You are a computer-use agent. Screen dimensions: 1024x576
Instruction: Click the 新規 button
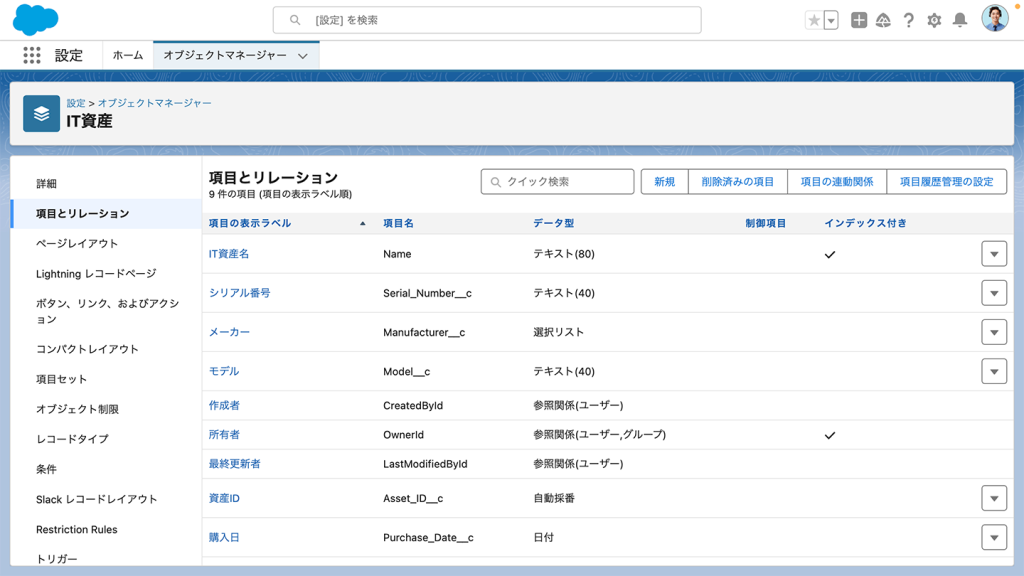pyautogui.click(x=664, y=181)
